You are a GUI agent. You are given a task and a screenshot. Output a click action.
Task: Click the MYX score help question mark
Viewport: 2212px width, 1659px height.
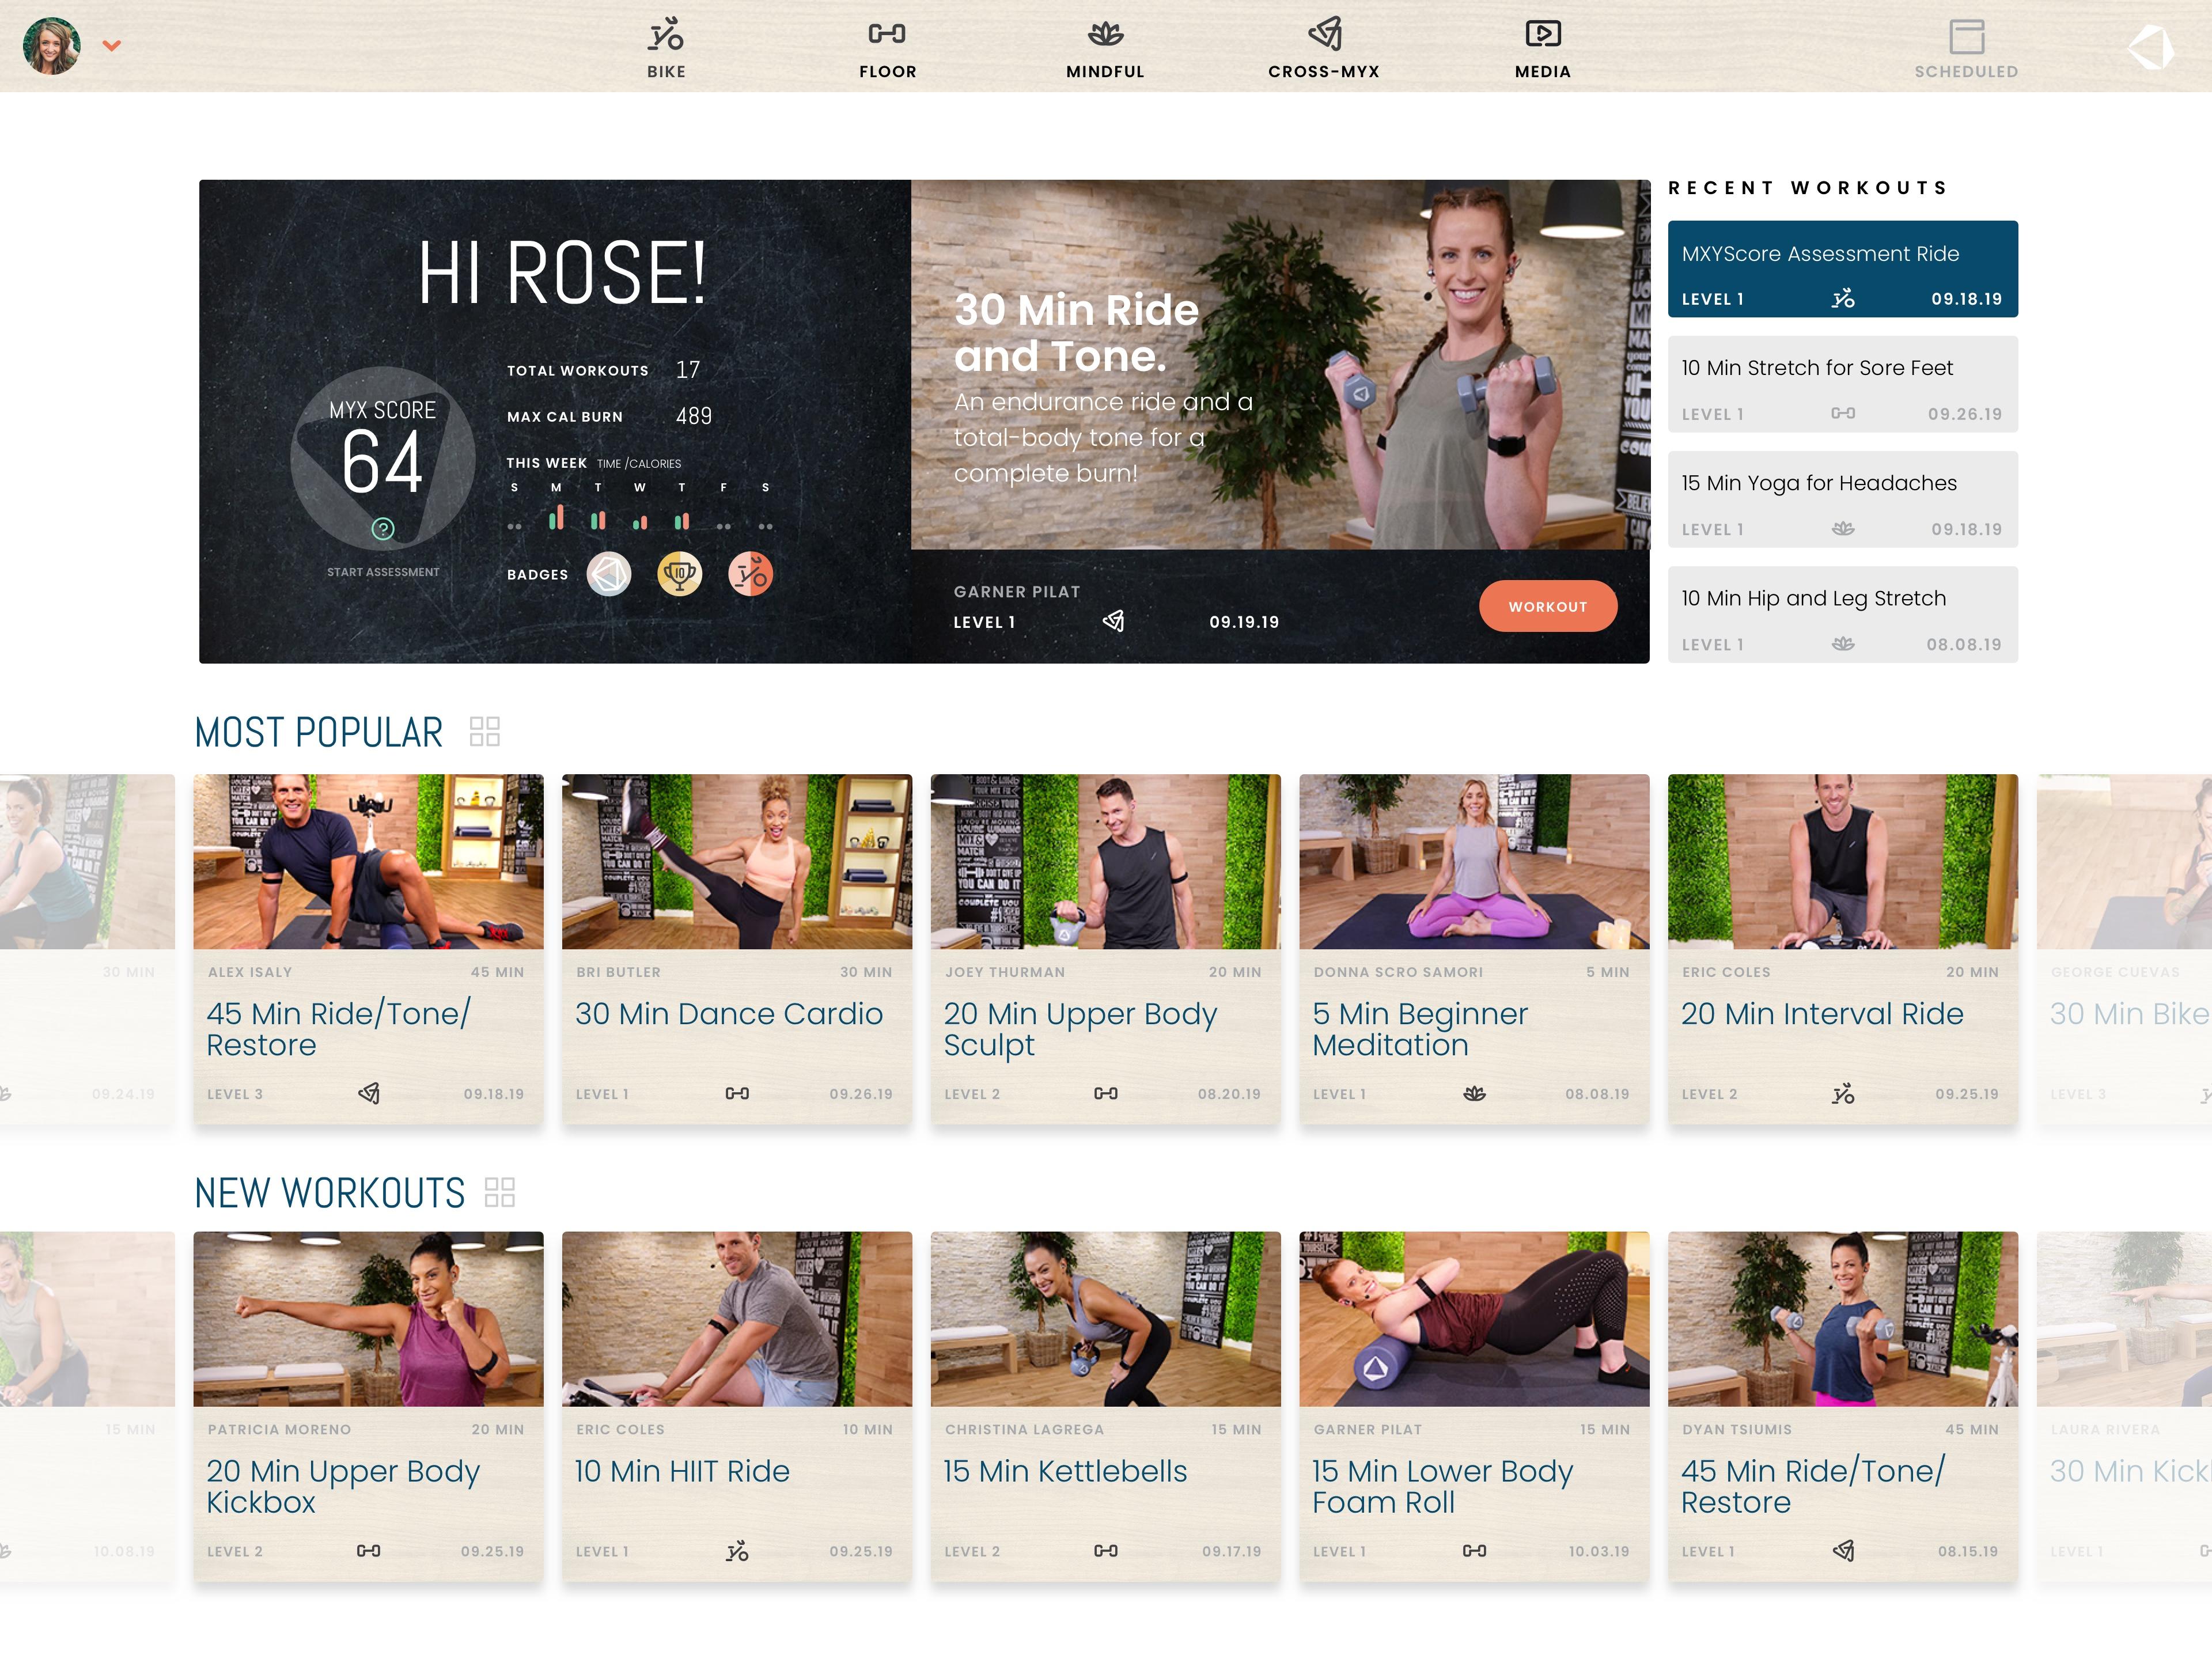pyautogui.click(x=383, y=529)
